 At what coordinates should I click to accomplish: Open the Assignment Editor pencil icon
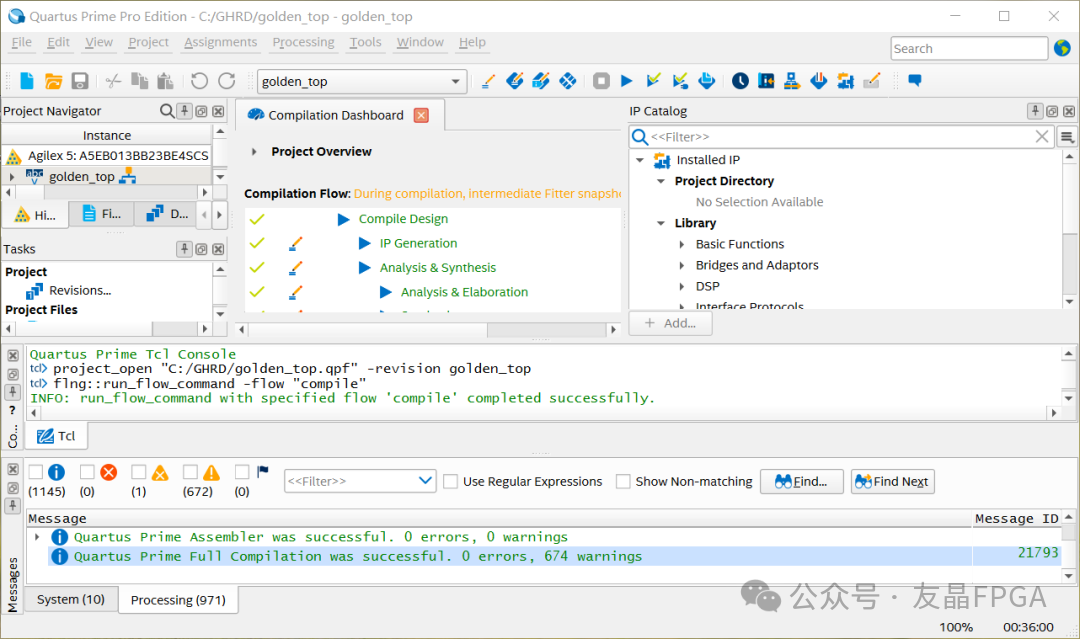click(488, 81)
